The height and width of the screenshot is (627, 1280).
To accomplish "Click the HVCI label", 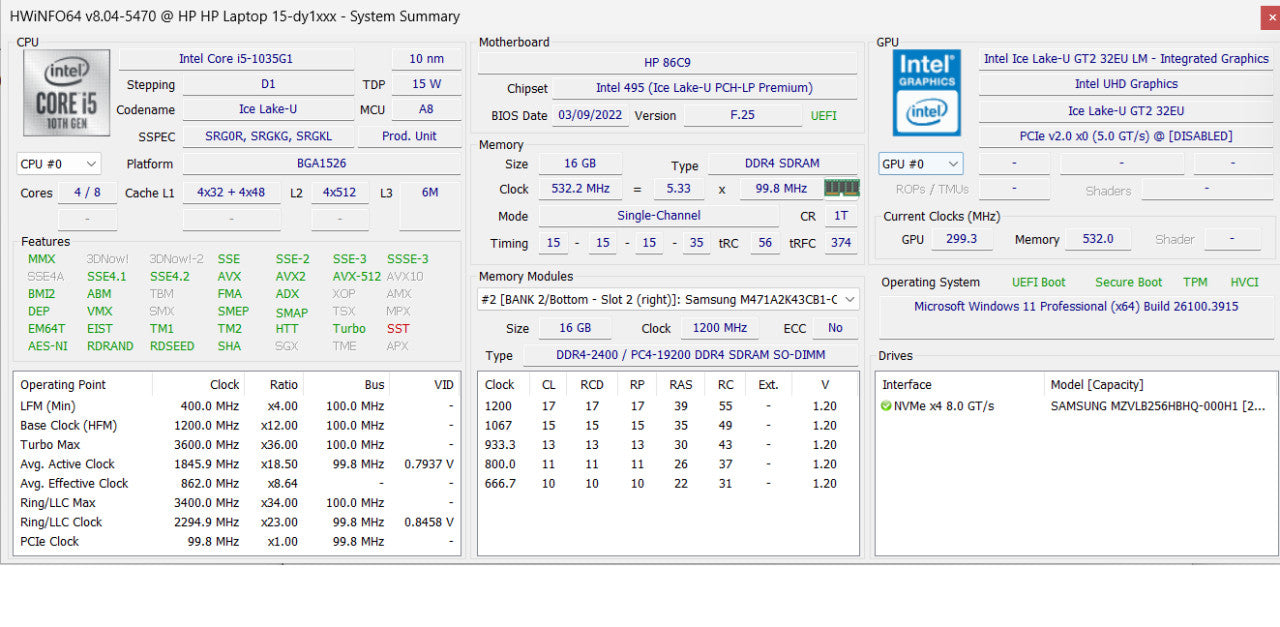I will pyautogui.click(x=1244, y=282).
